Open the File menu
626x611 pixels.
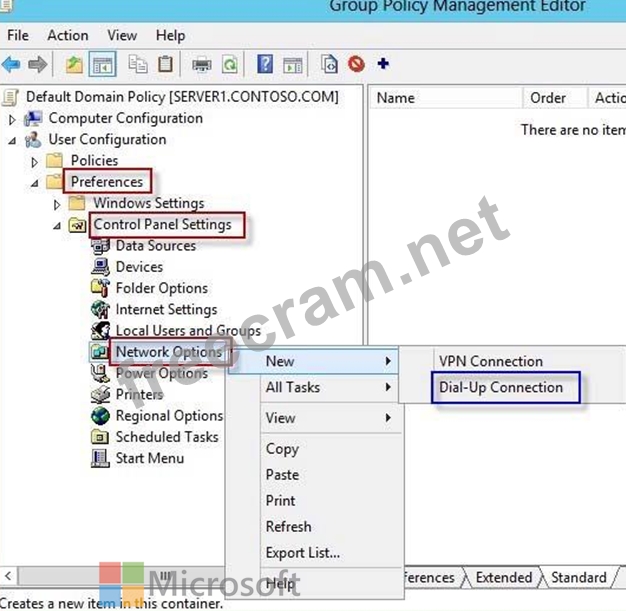click(18, 35)
